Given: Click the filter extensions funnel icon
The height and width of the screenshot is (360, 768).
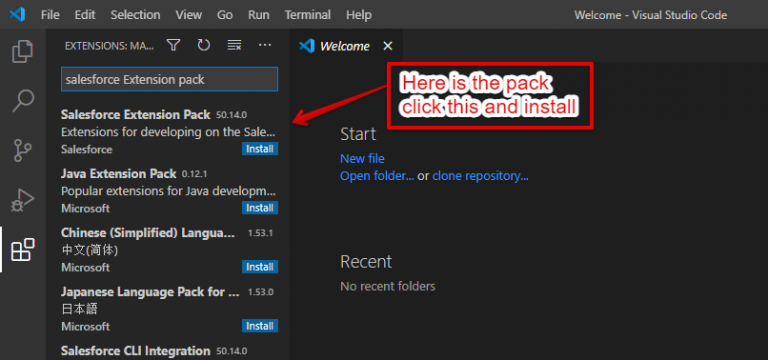Looking at the screenshot, I should click(x=173, y=46).
